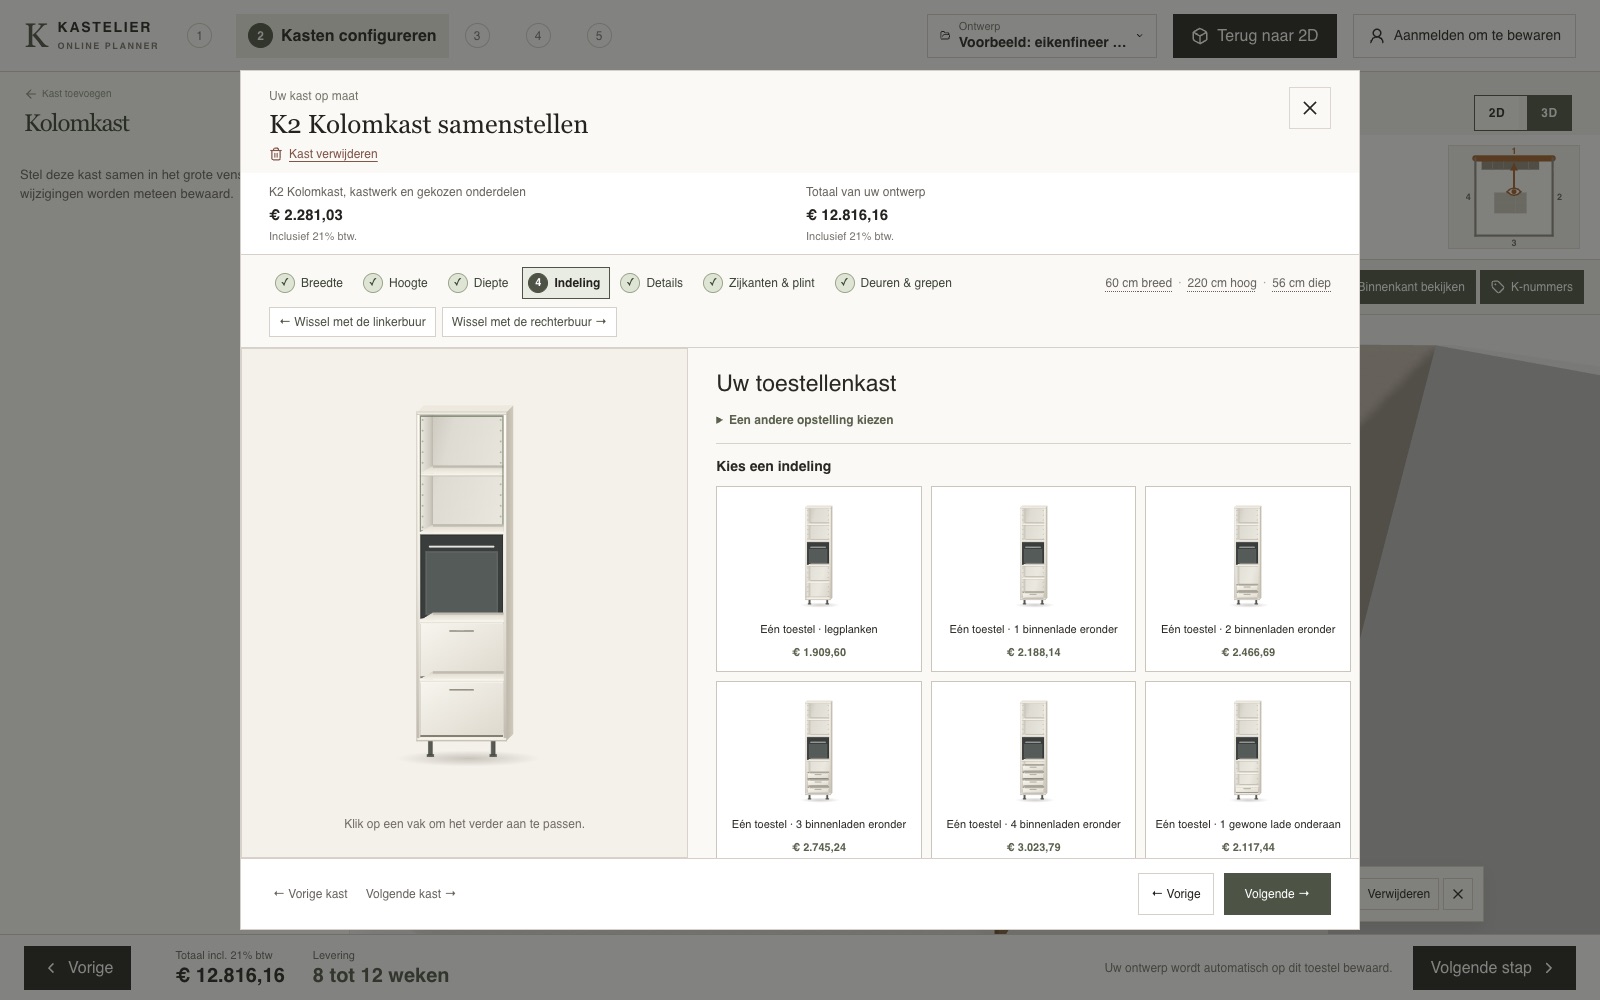This screenshot has width=1600, height=1000.
Task: Click the tag icon in K-nummers
Action: click(1498, 287)
